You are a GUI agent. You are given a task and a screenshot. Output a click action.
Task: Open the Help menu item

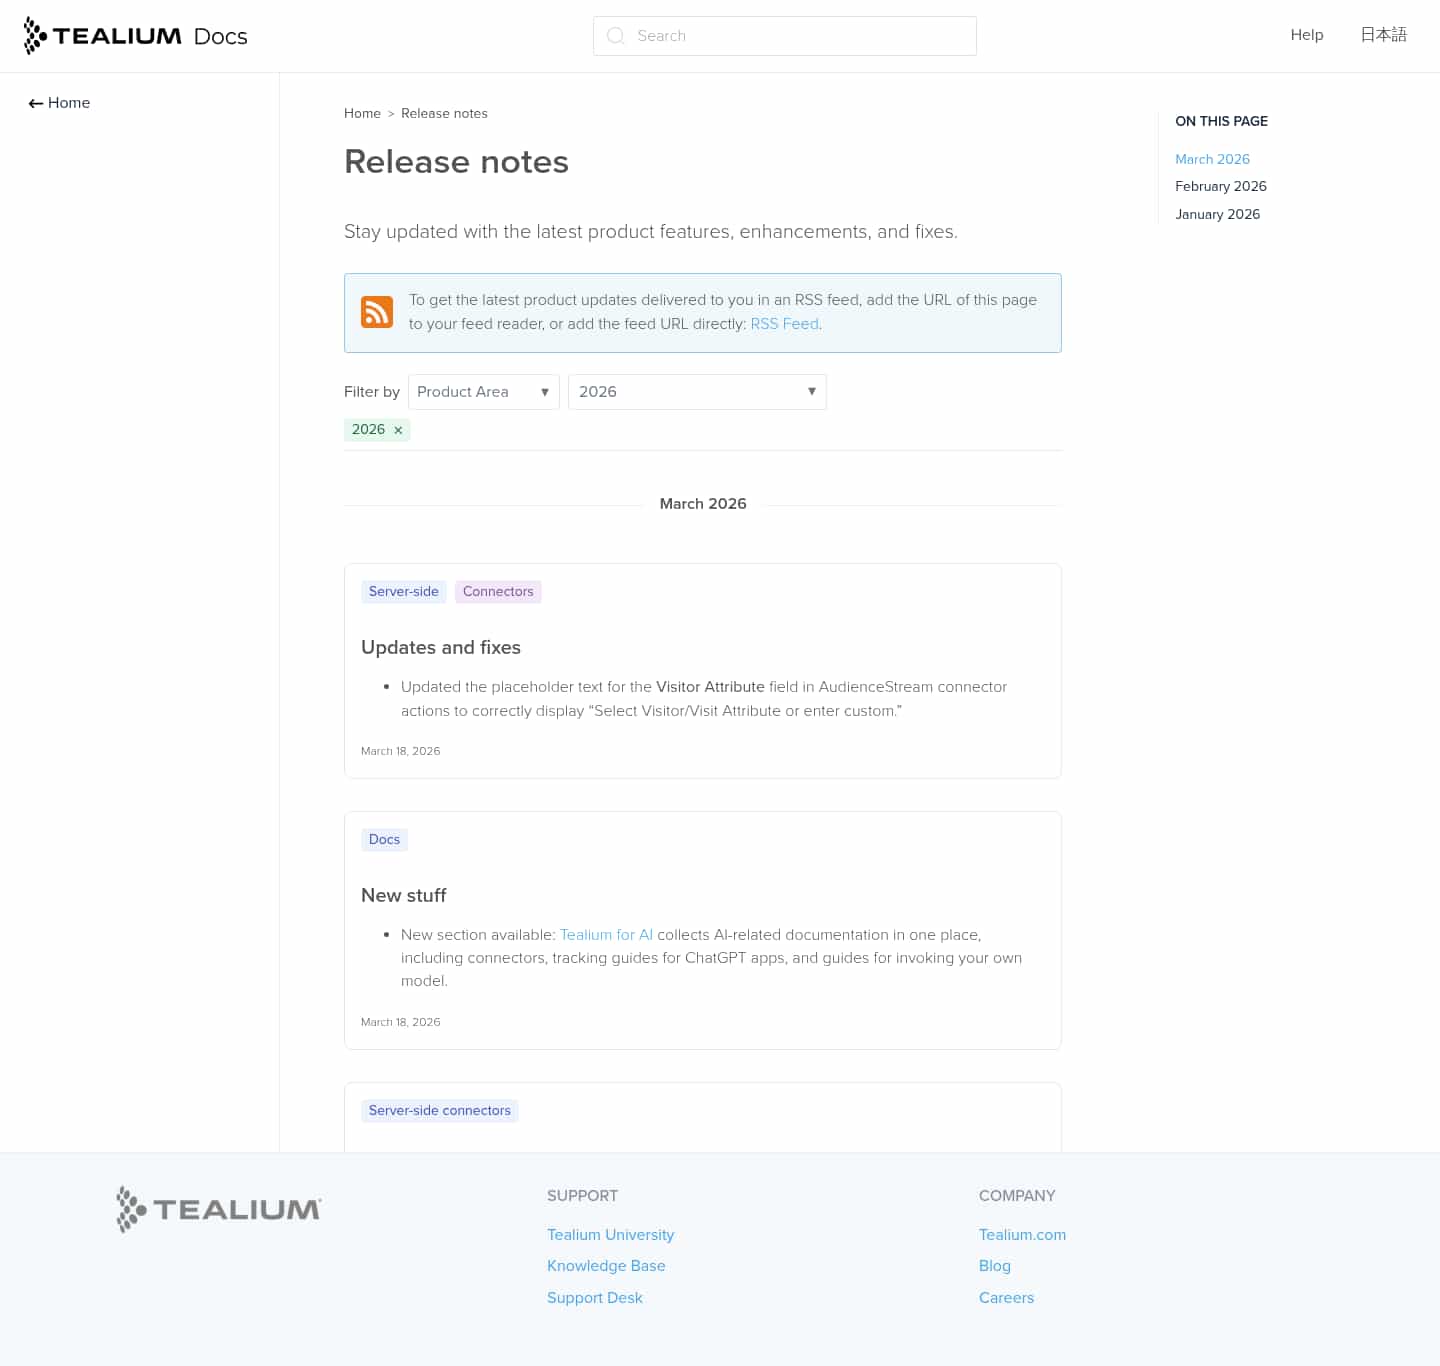(x=1306, y=35)
